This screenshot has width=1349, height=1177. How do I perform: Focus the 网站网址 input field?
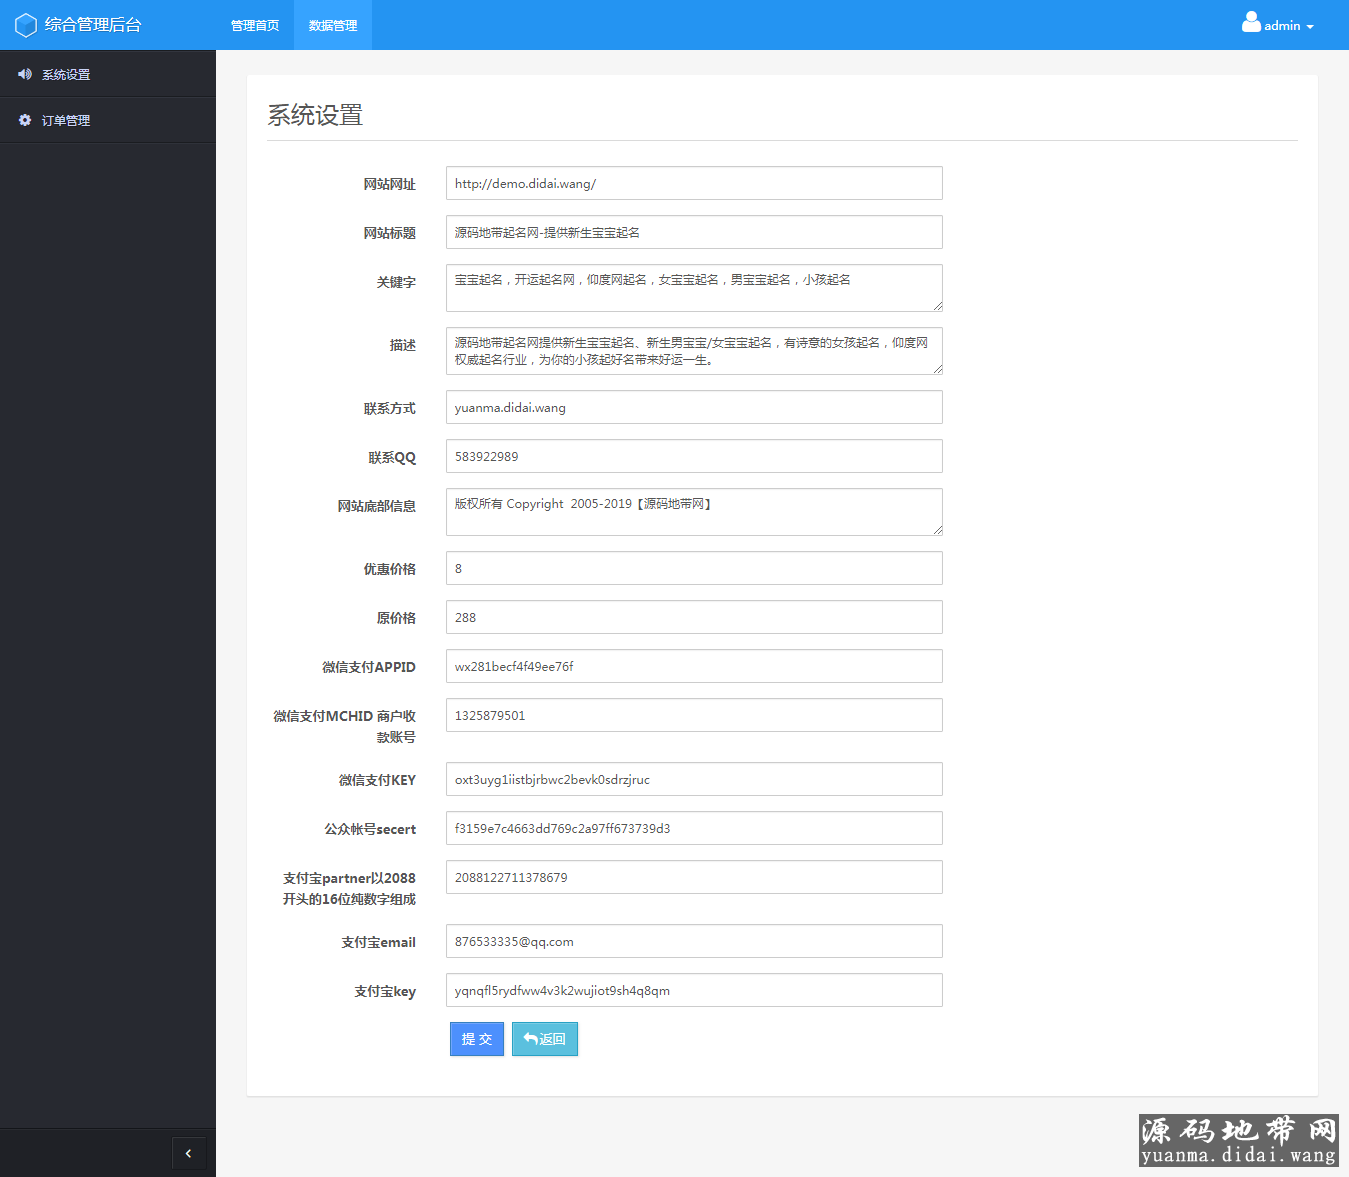click(694, 183)
